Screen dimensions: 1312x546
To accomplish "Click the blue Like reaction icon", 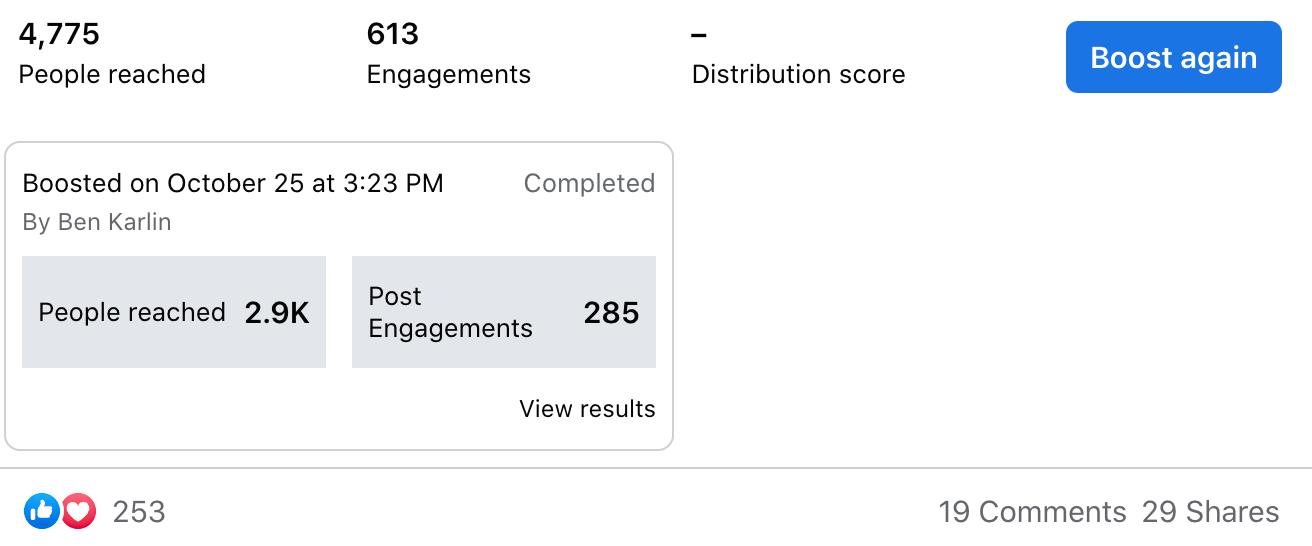I will 41,512.
